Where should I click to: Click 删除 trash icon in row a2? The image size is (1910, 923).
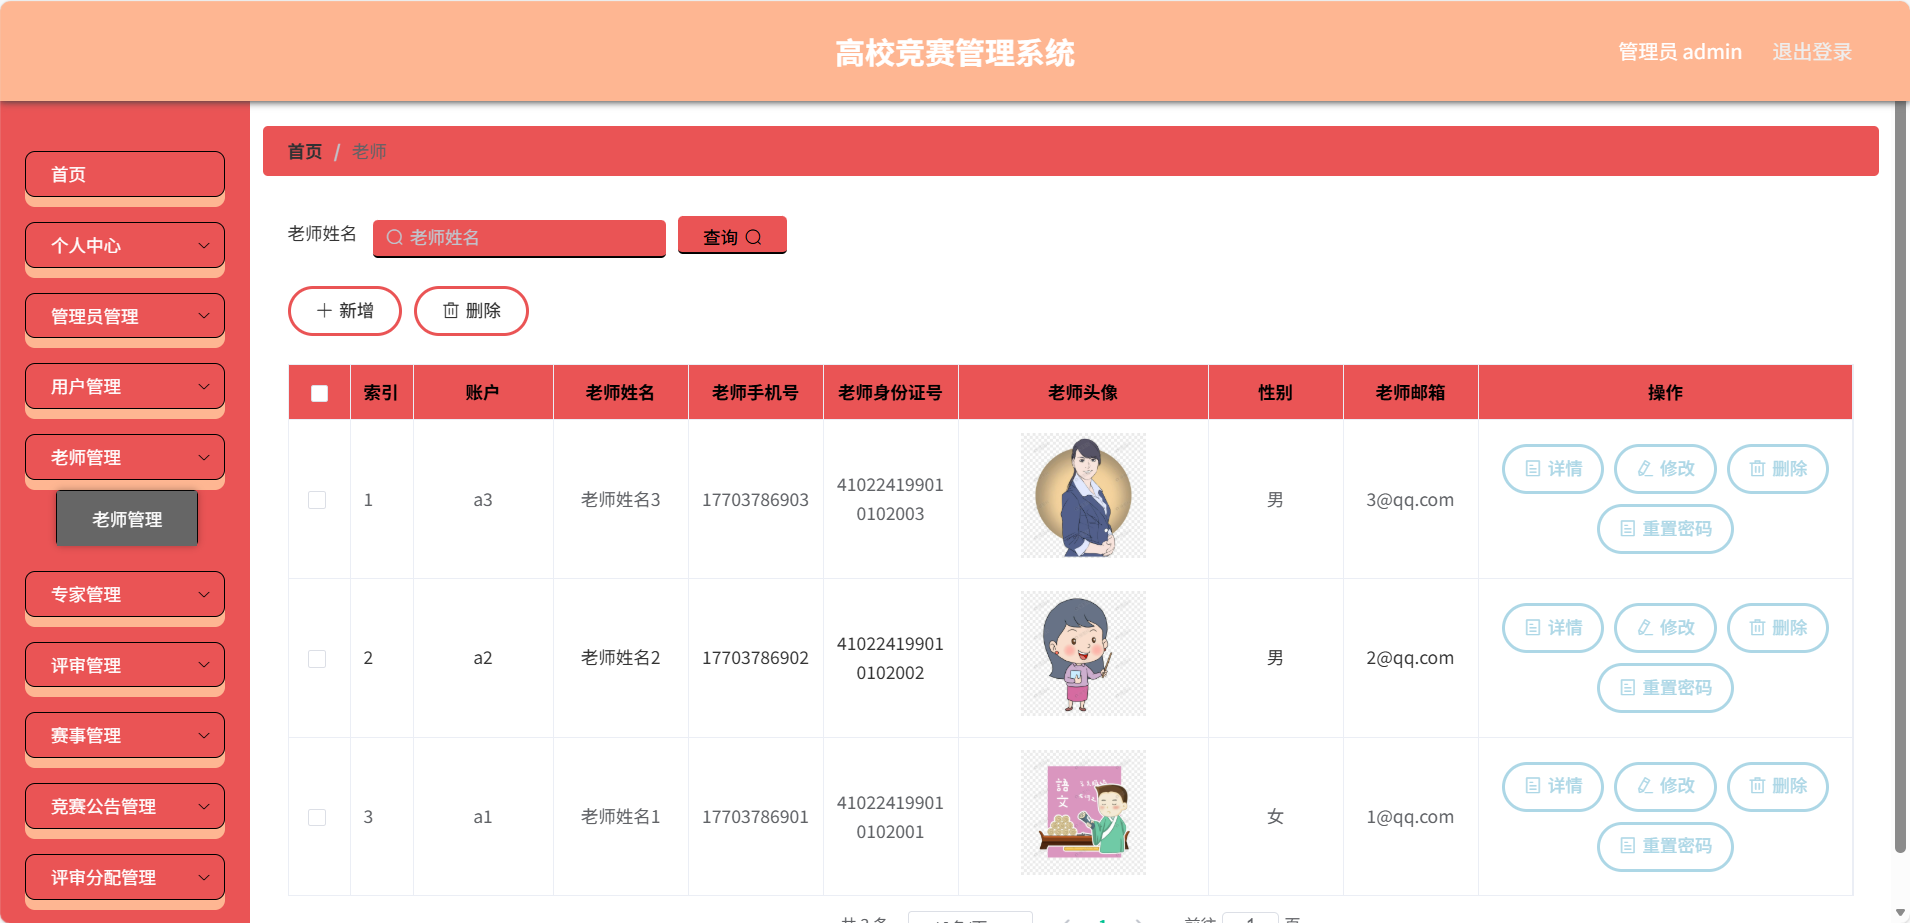tap(1757, 628)
